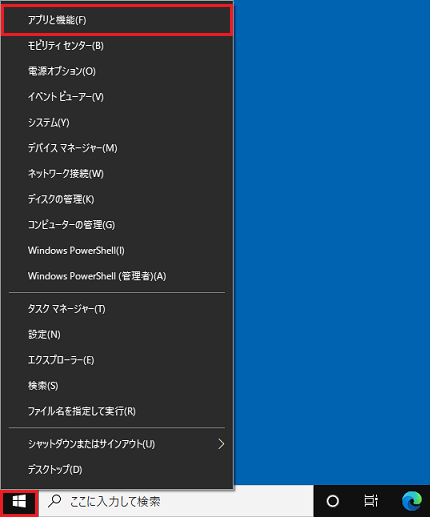The width and height of the screenshot is (430, 517).
Task: Open Cortana circle icon on taskbar
Action: click(333, 501)
